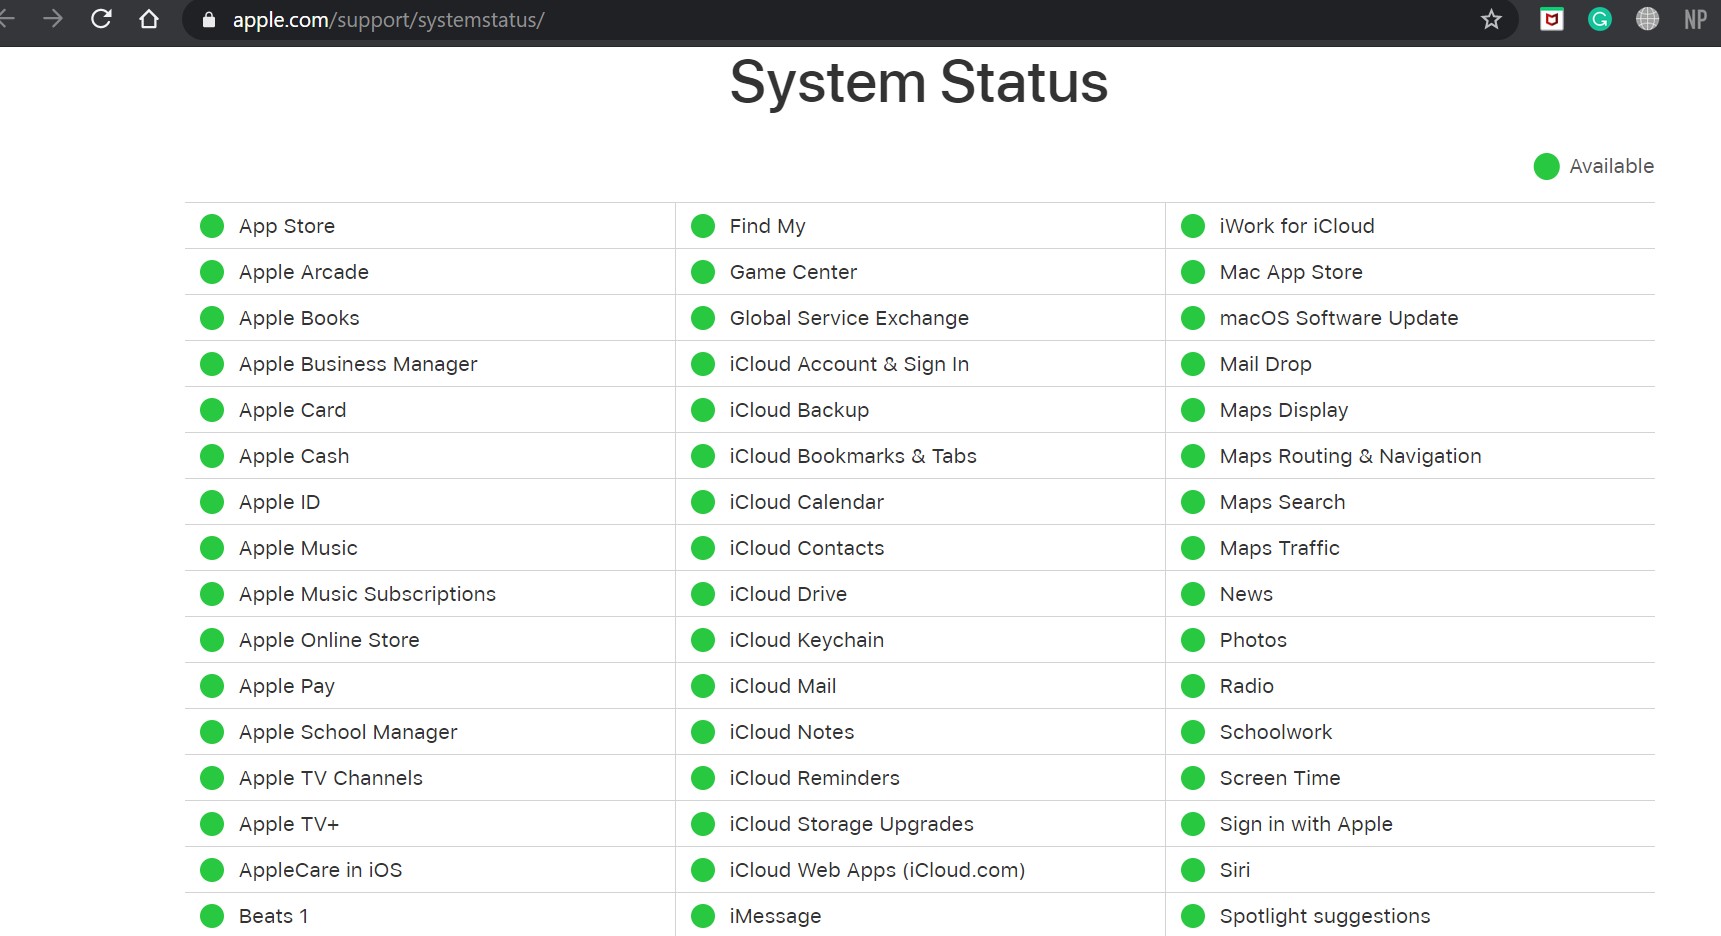Select the iCloud Notes entry

click(x=792, y=732)
